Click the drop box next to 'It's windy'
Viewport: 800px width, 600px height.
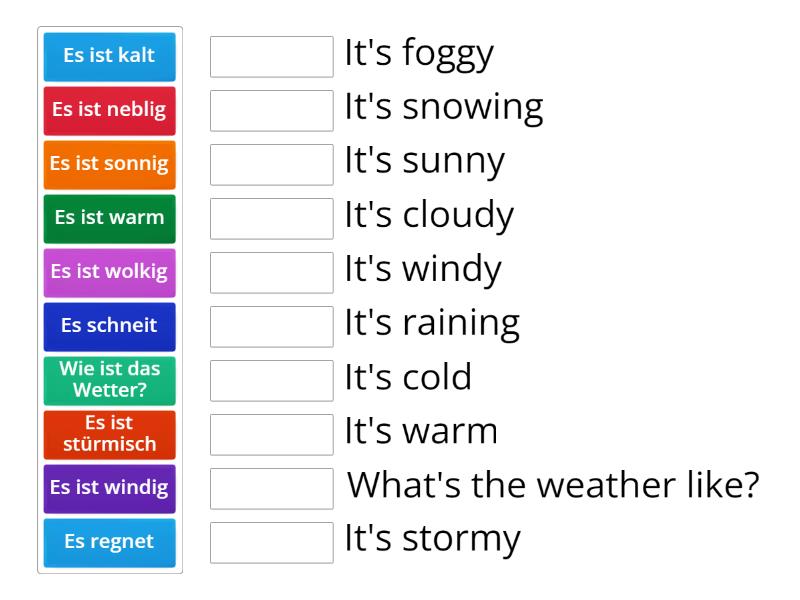tap(272, 273)
